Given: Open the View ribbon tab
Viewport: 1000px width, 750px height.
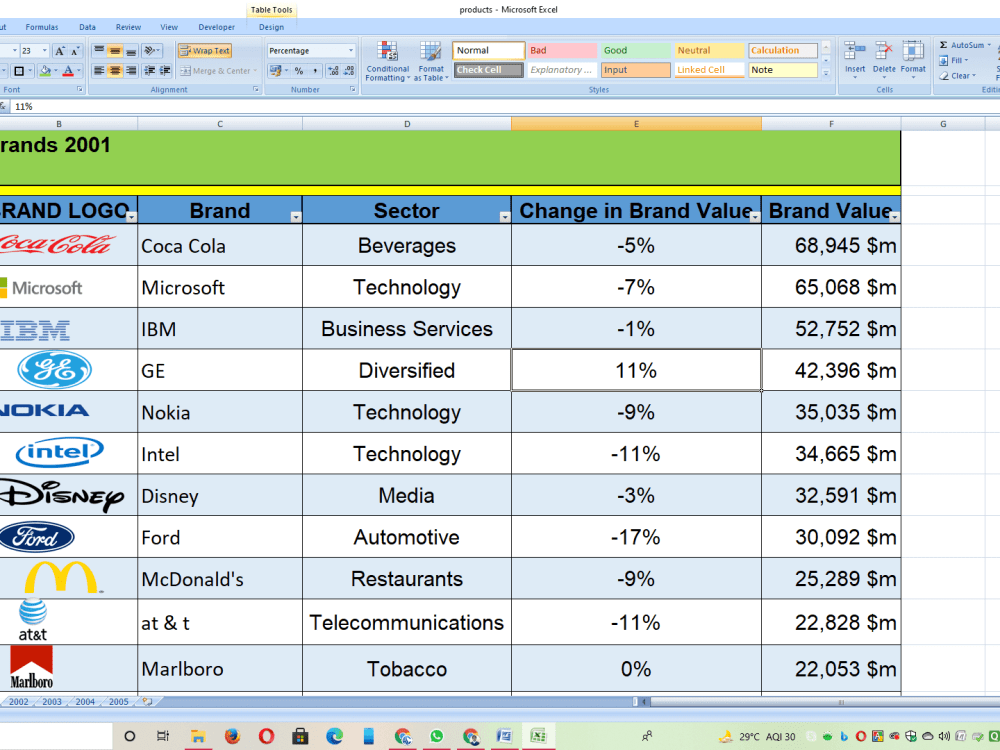Looking at the screenshot, I should (x=169, y=27).
